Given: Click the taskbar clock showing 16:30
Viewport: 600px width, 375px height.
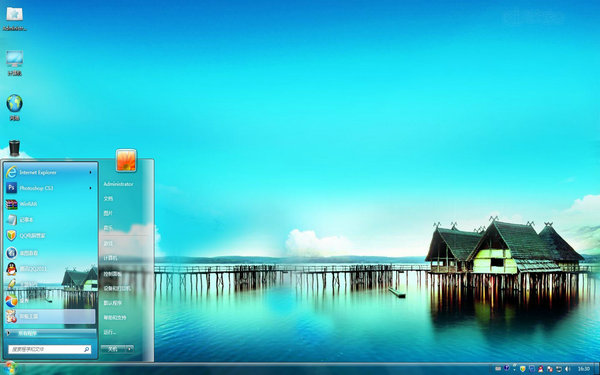Looking at the screenshot, I should click(x=584, y=369).
